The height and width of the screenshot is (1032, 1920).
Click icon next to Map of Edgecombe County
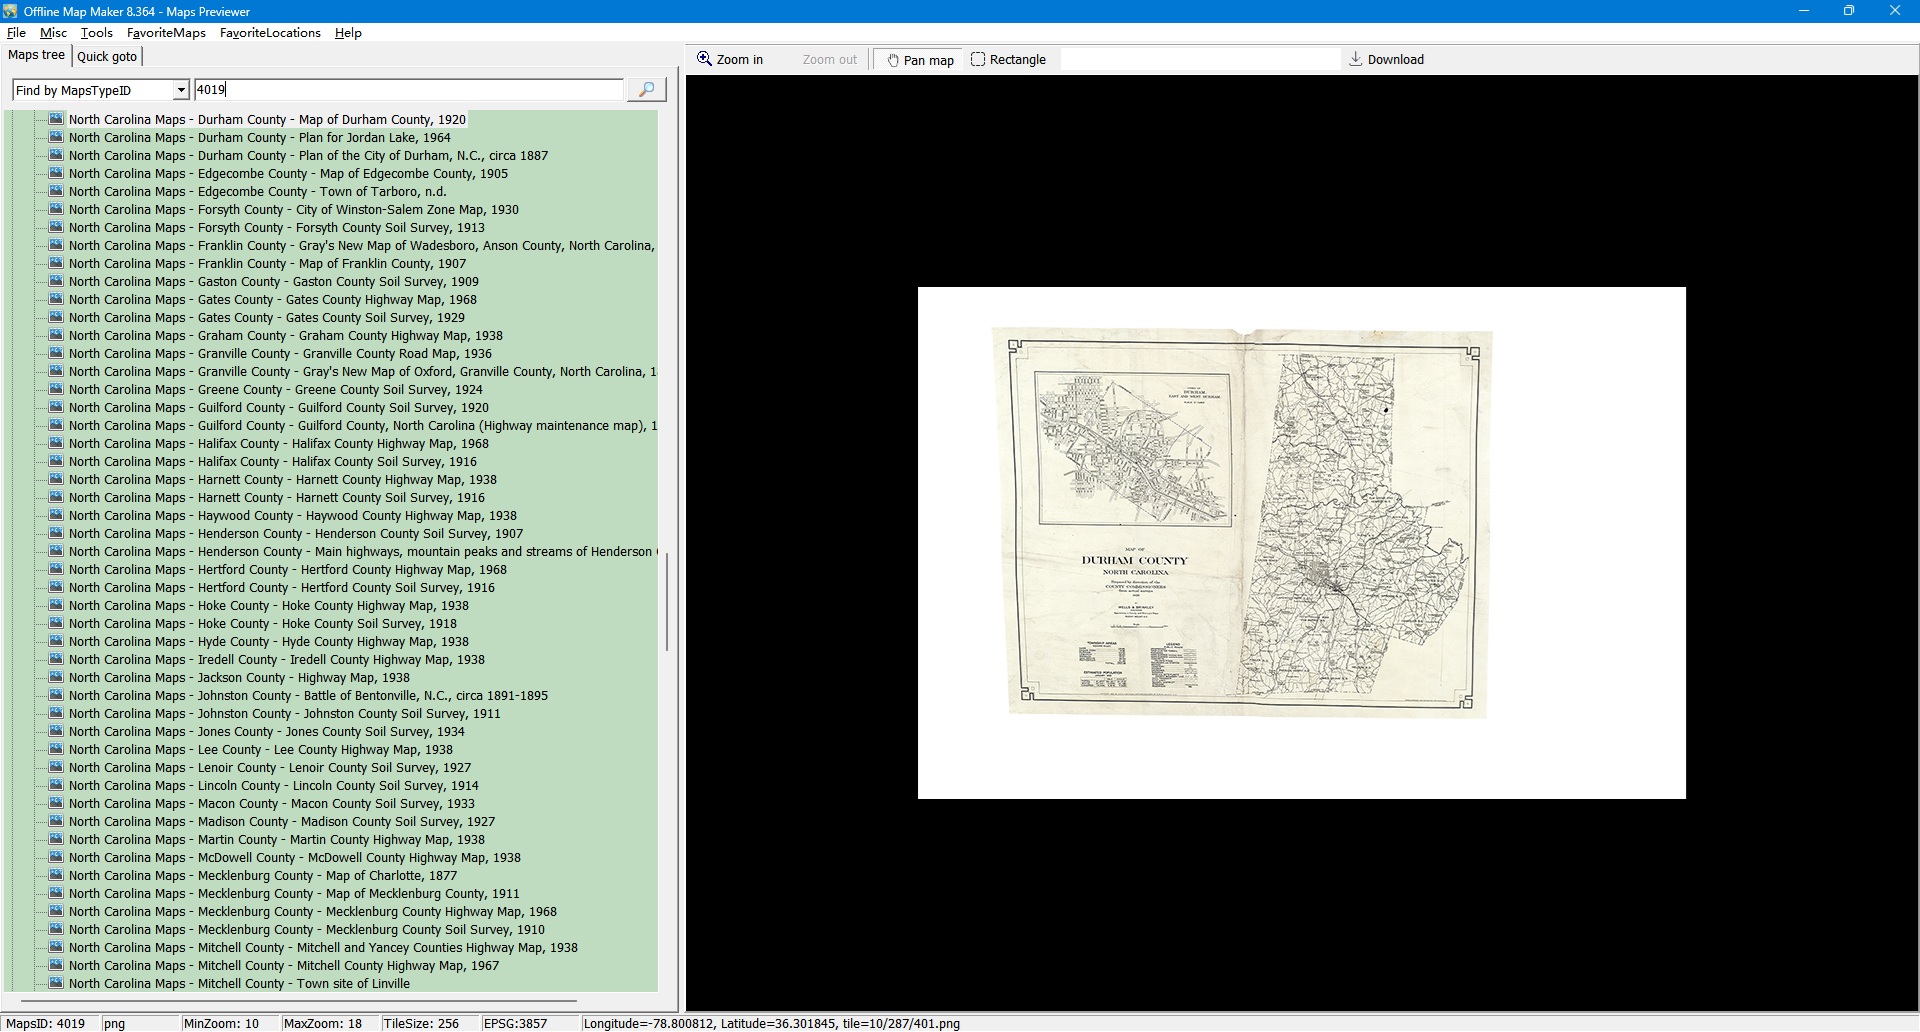coord(57,174)
